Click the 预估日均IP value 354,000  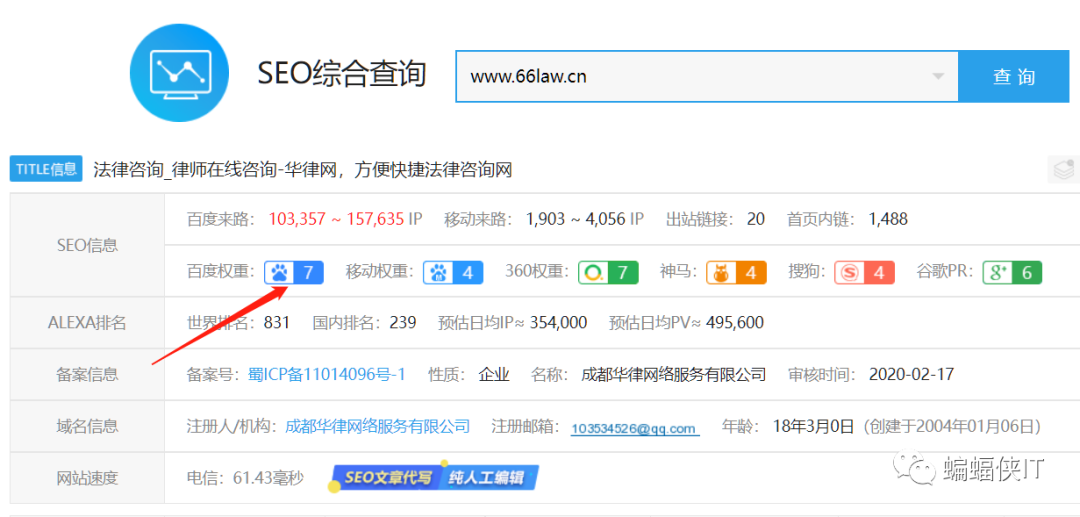(x=558, y=322)
